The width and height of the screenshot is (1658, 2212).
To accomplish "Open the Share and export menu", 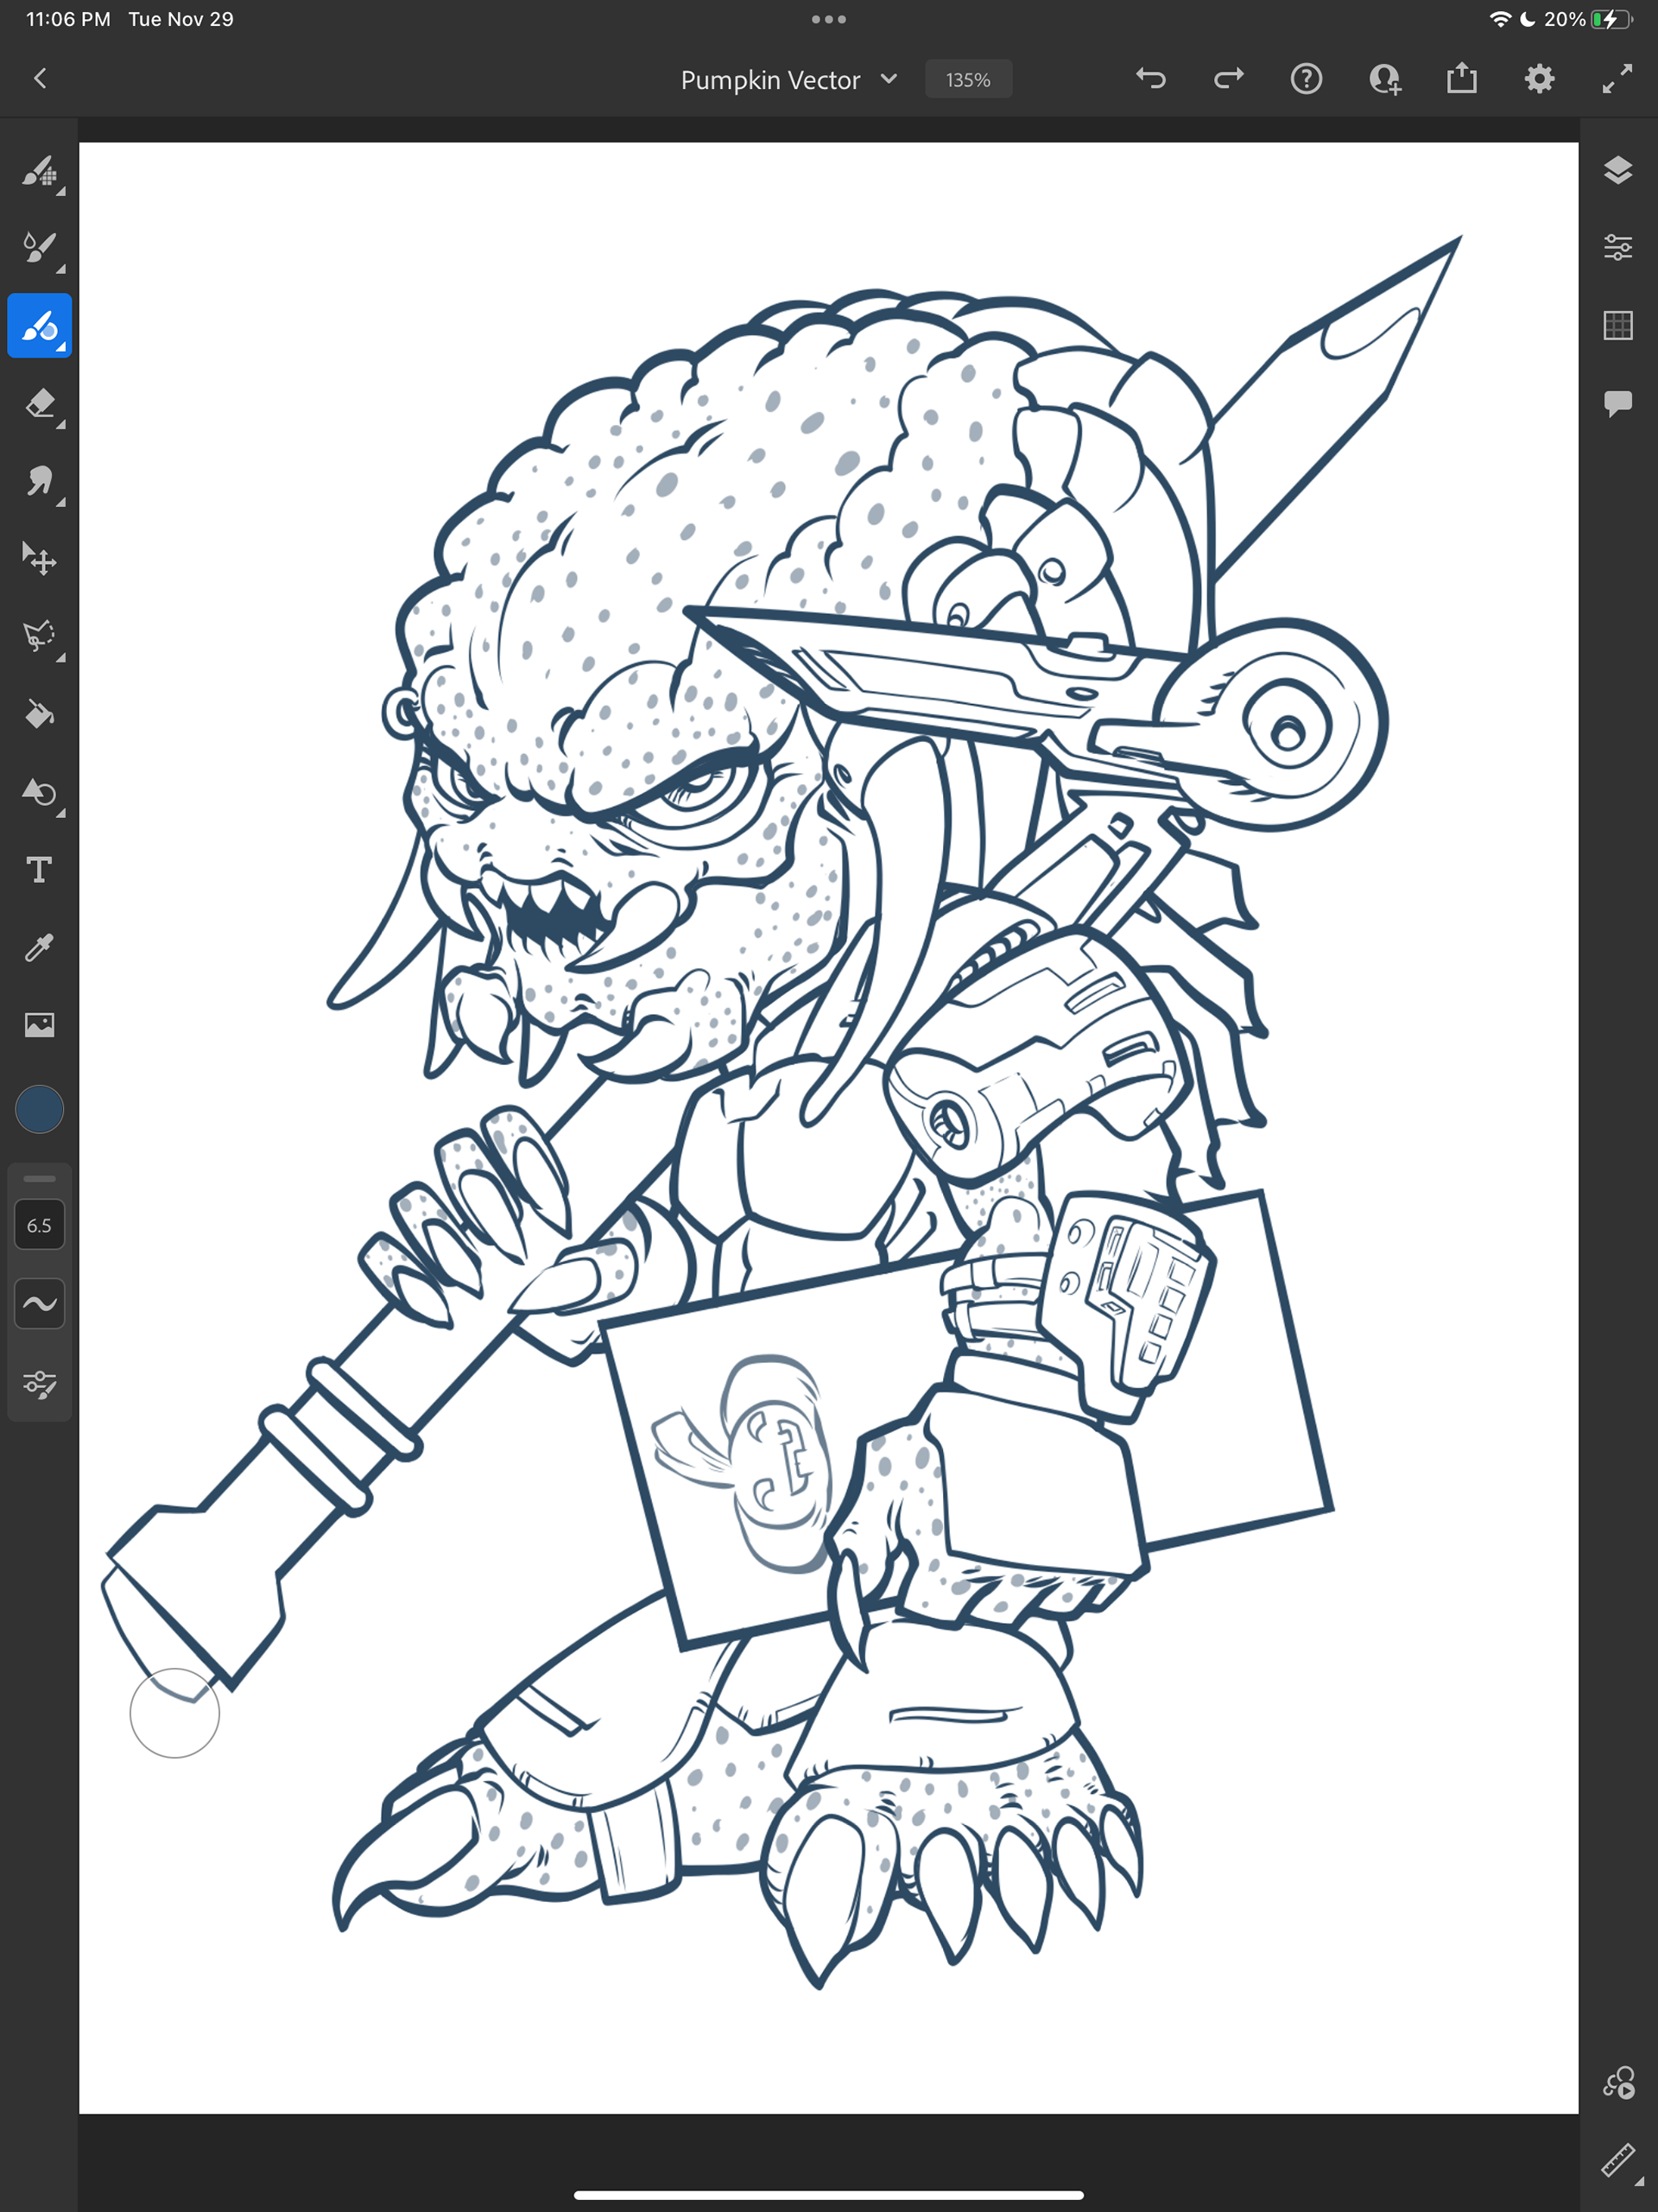I will (x=1462, y=78).
